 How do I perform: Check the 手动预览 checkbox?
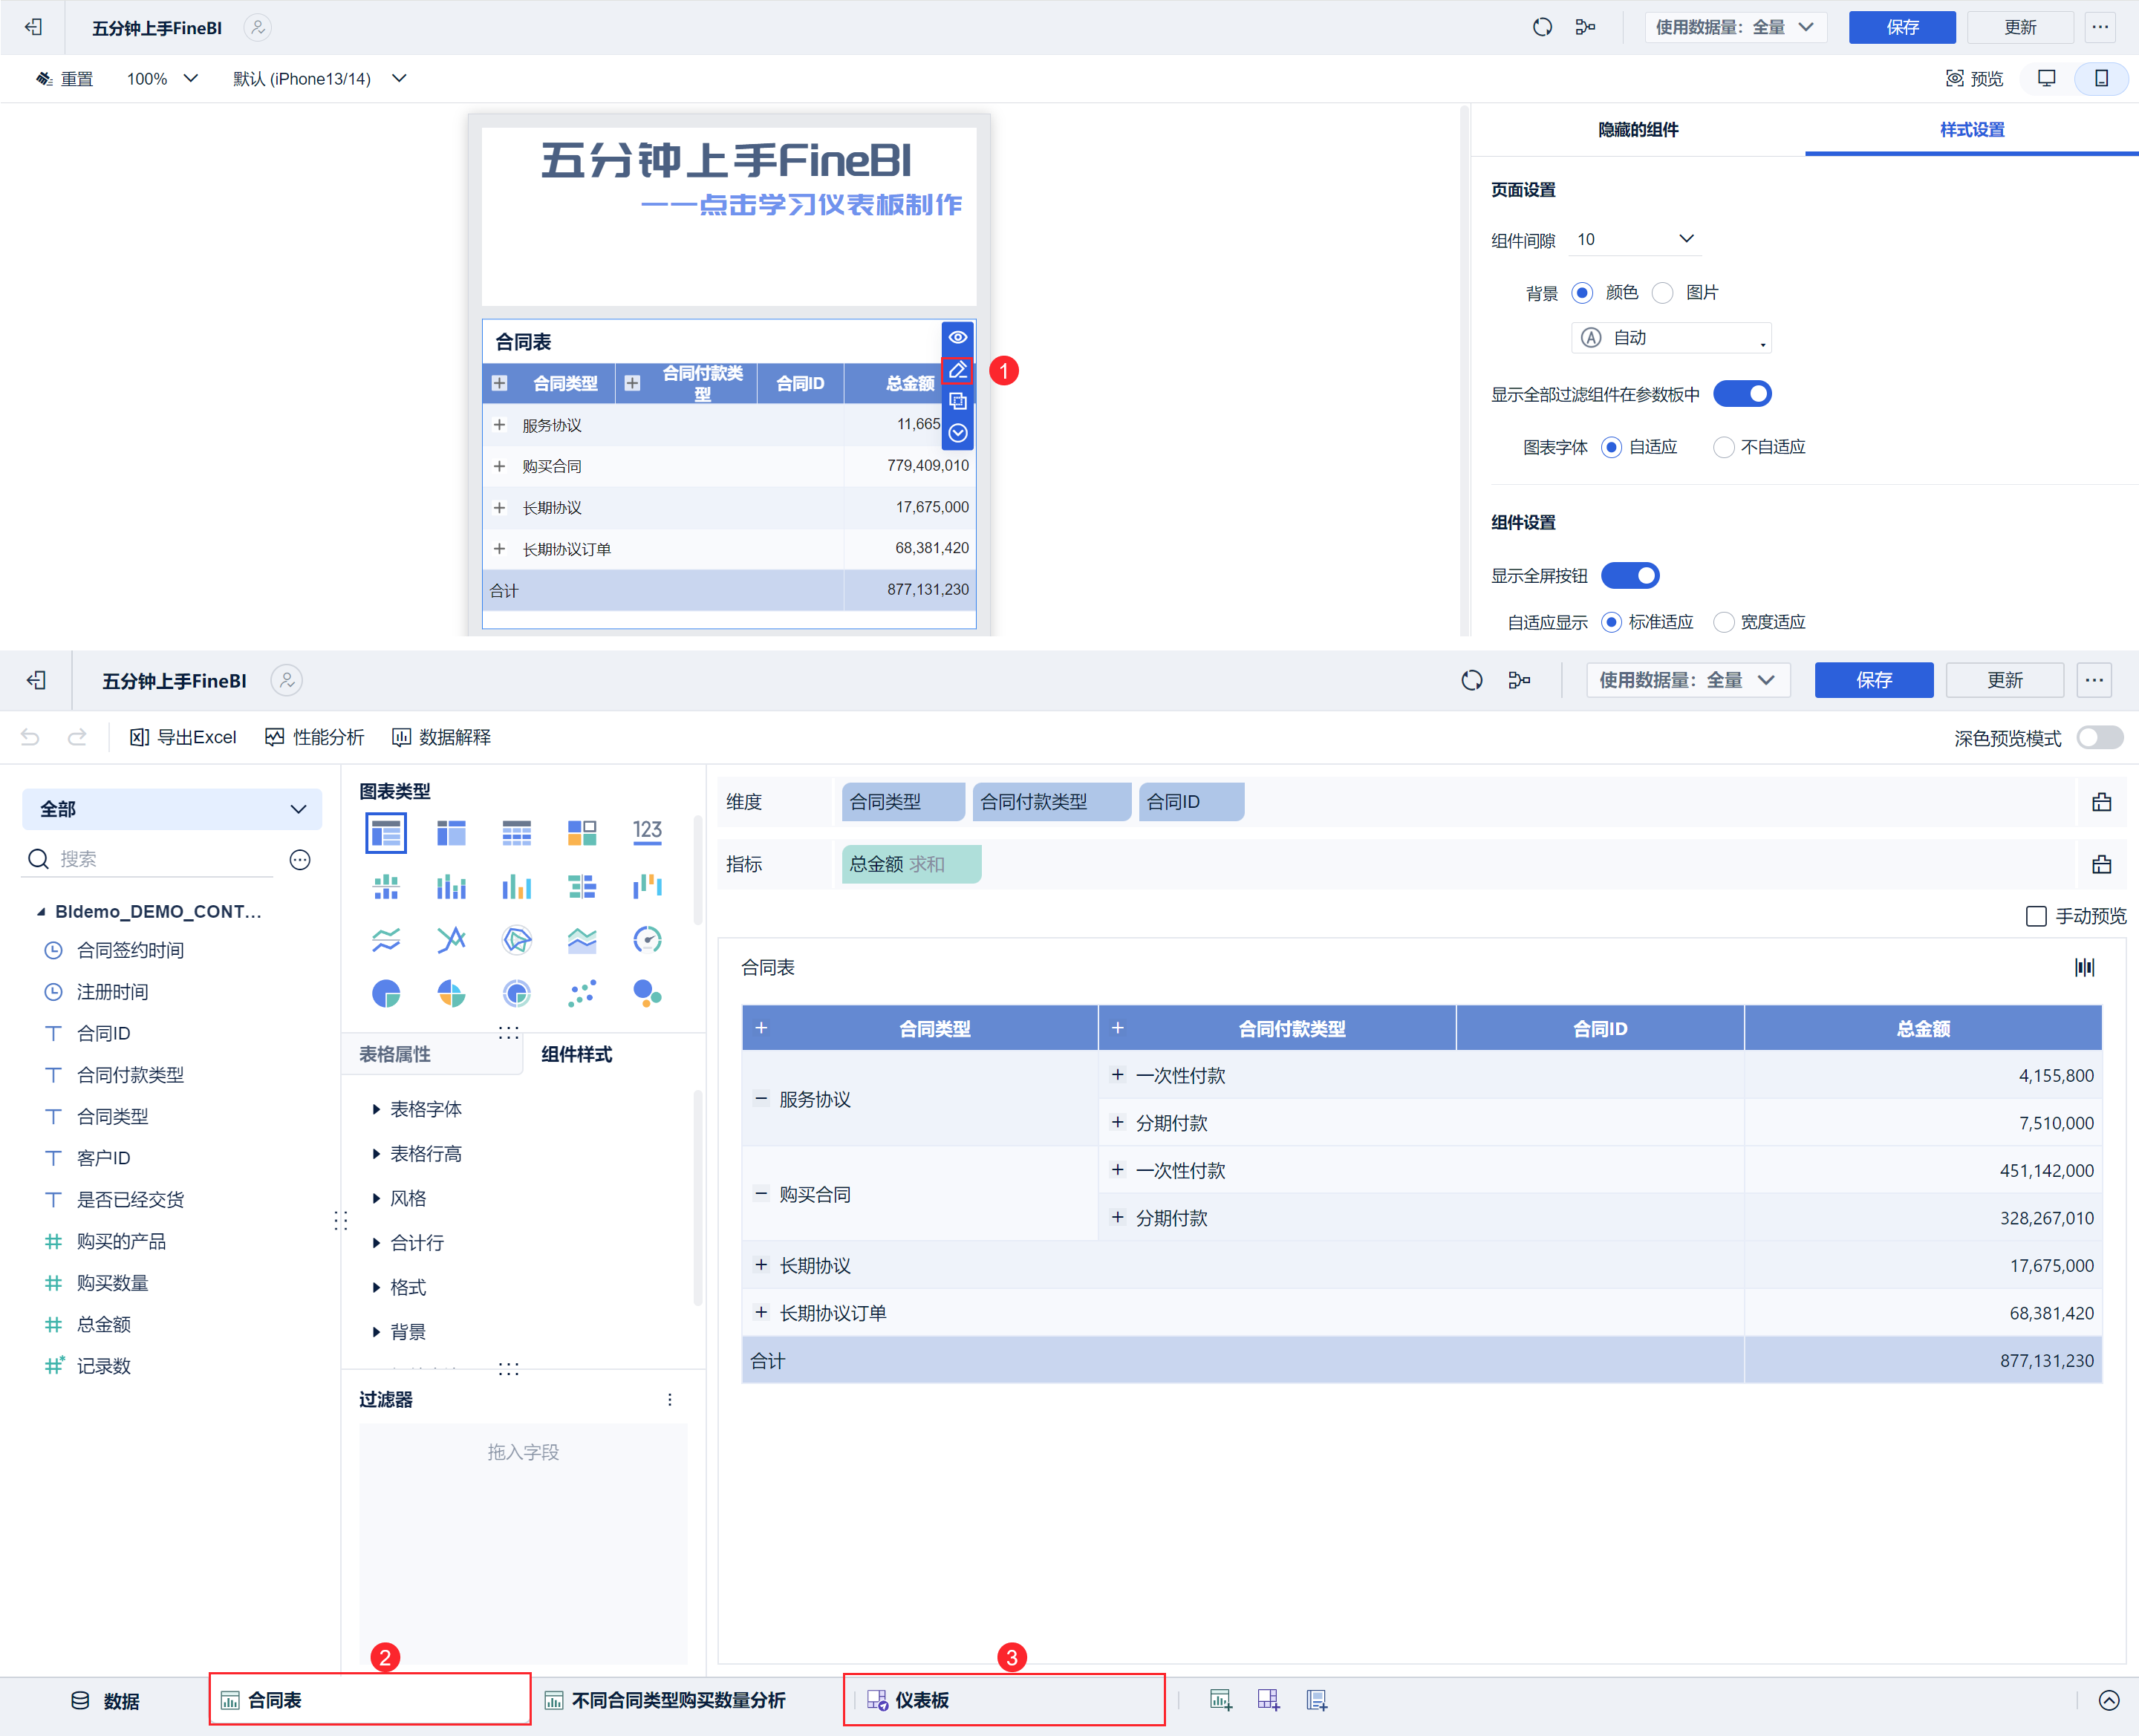2035,916
